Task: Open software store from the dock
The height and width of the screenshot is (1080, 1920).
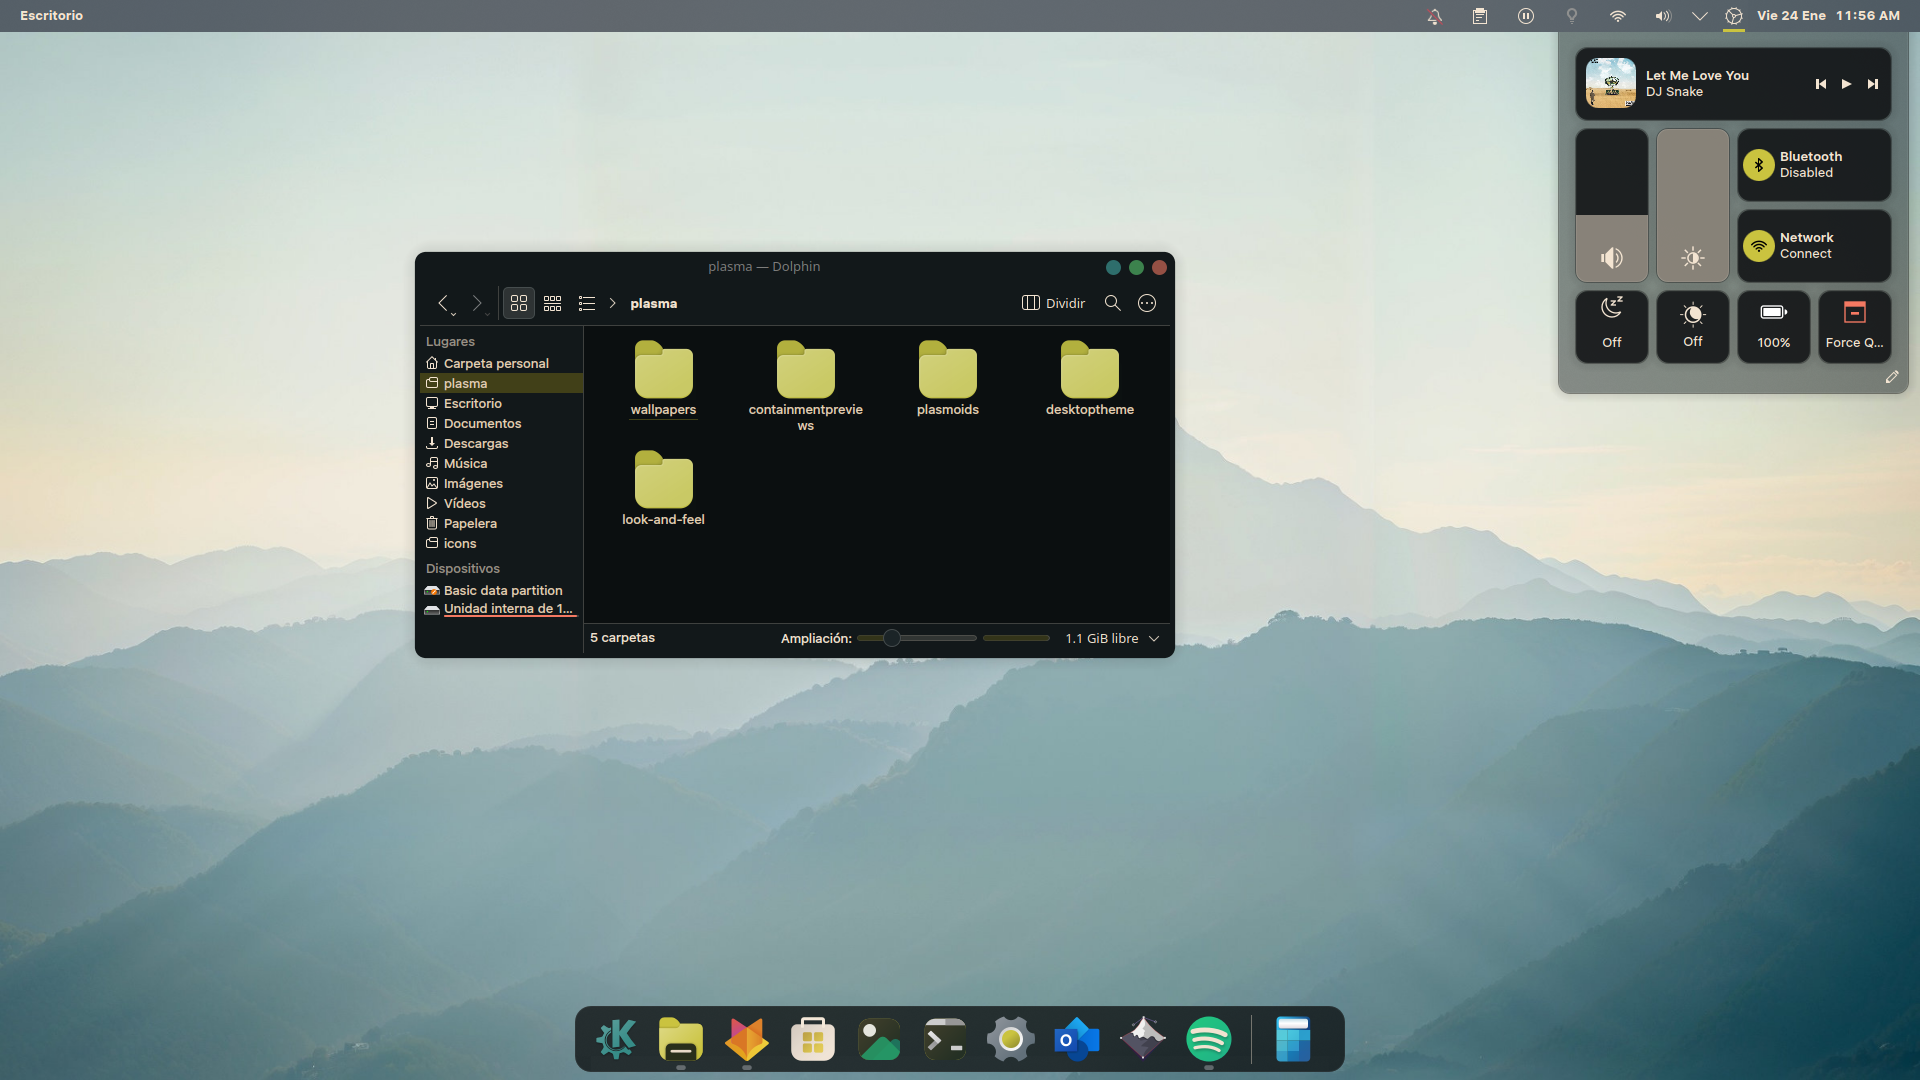Action: (x=813, y=1039)
